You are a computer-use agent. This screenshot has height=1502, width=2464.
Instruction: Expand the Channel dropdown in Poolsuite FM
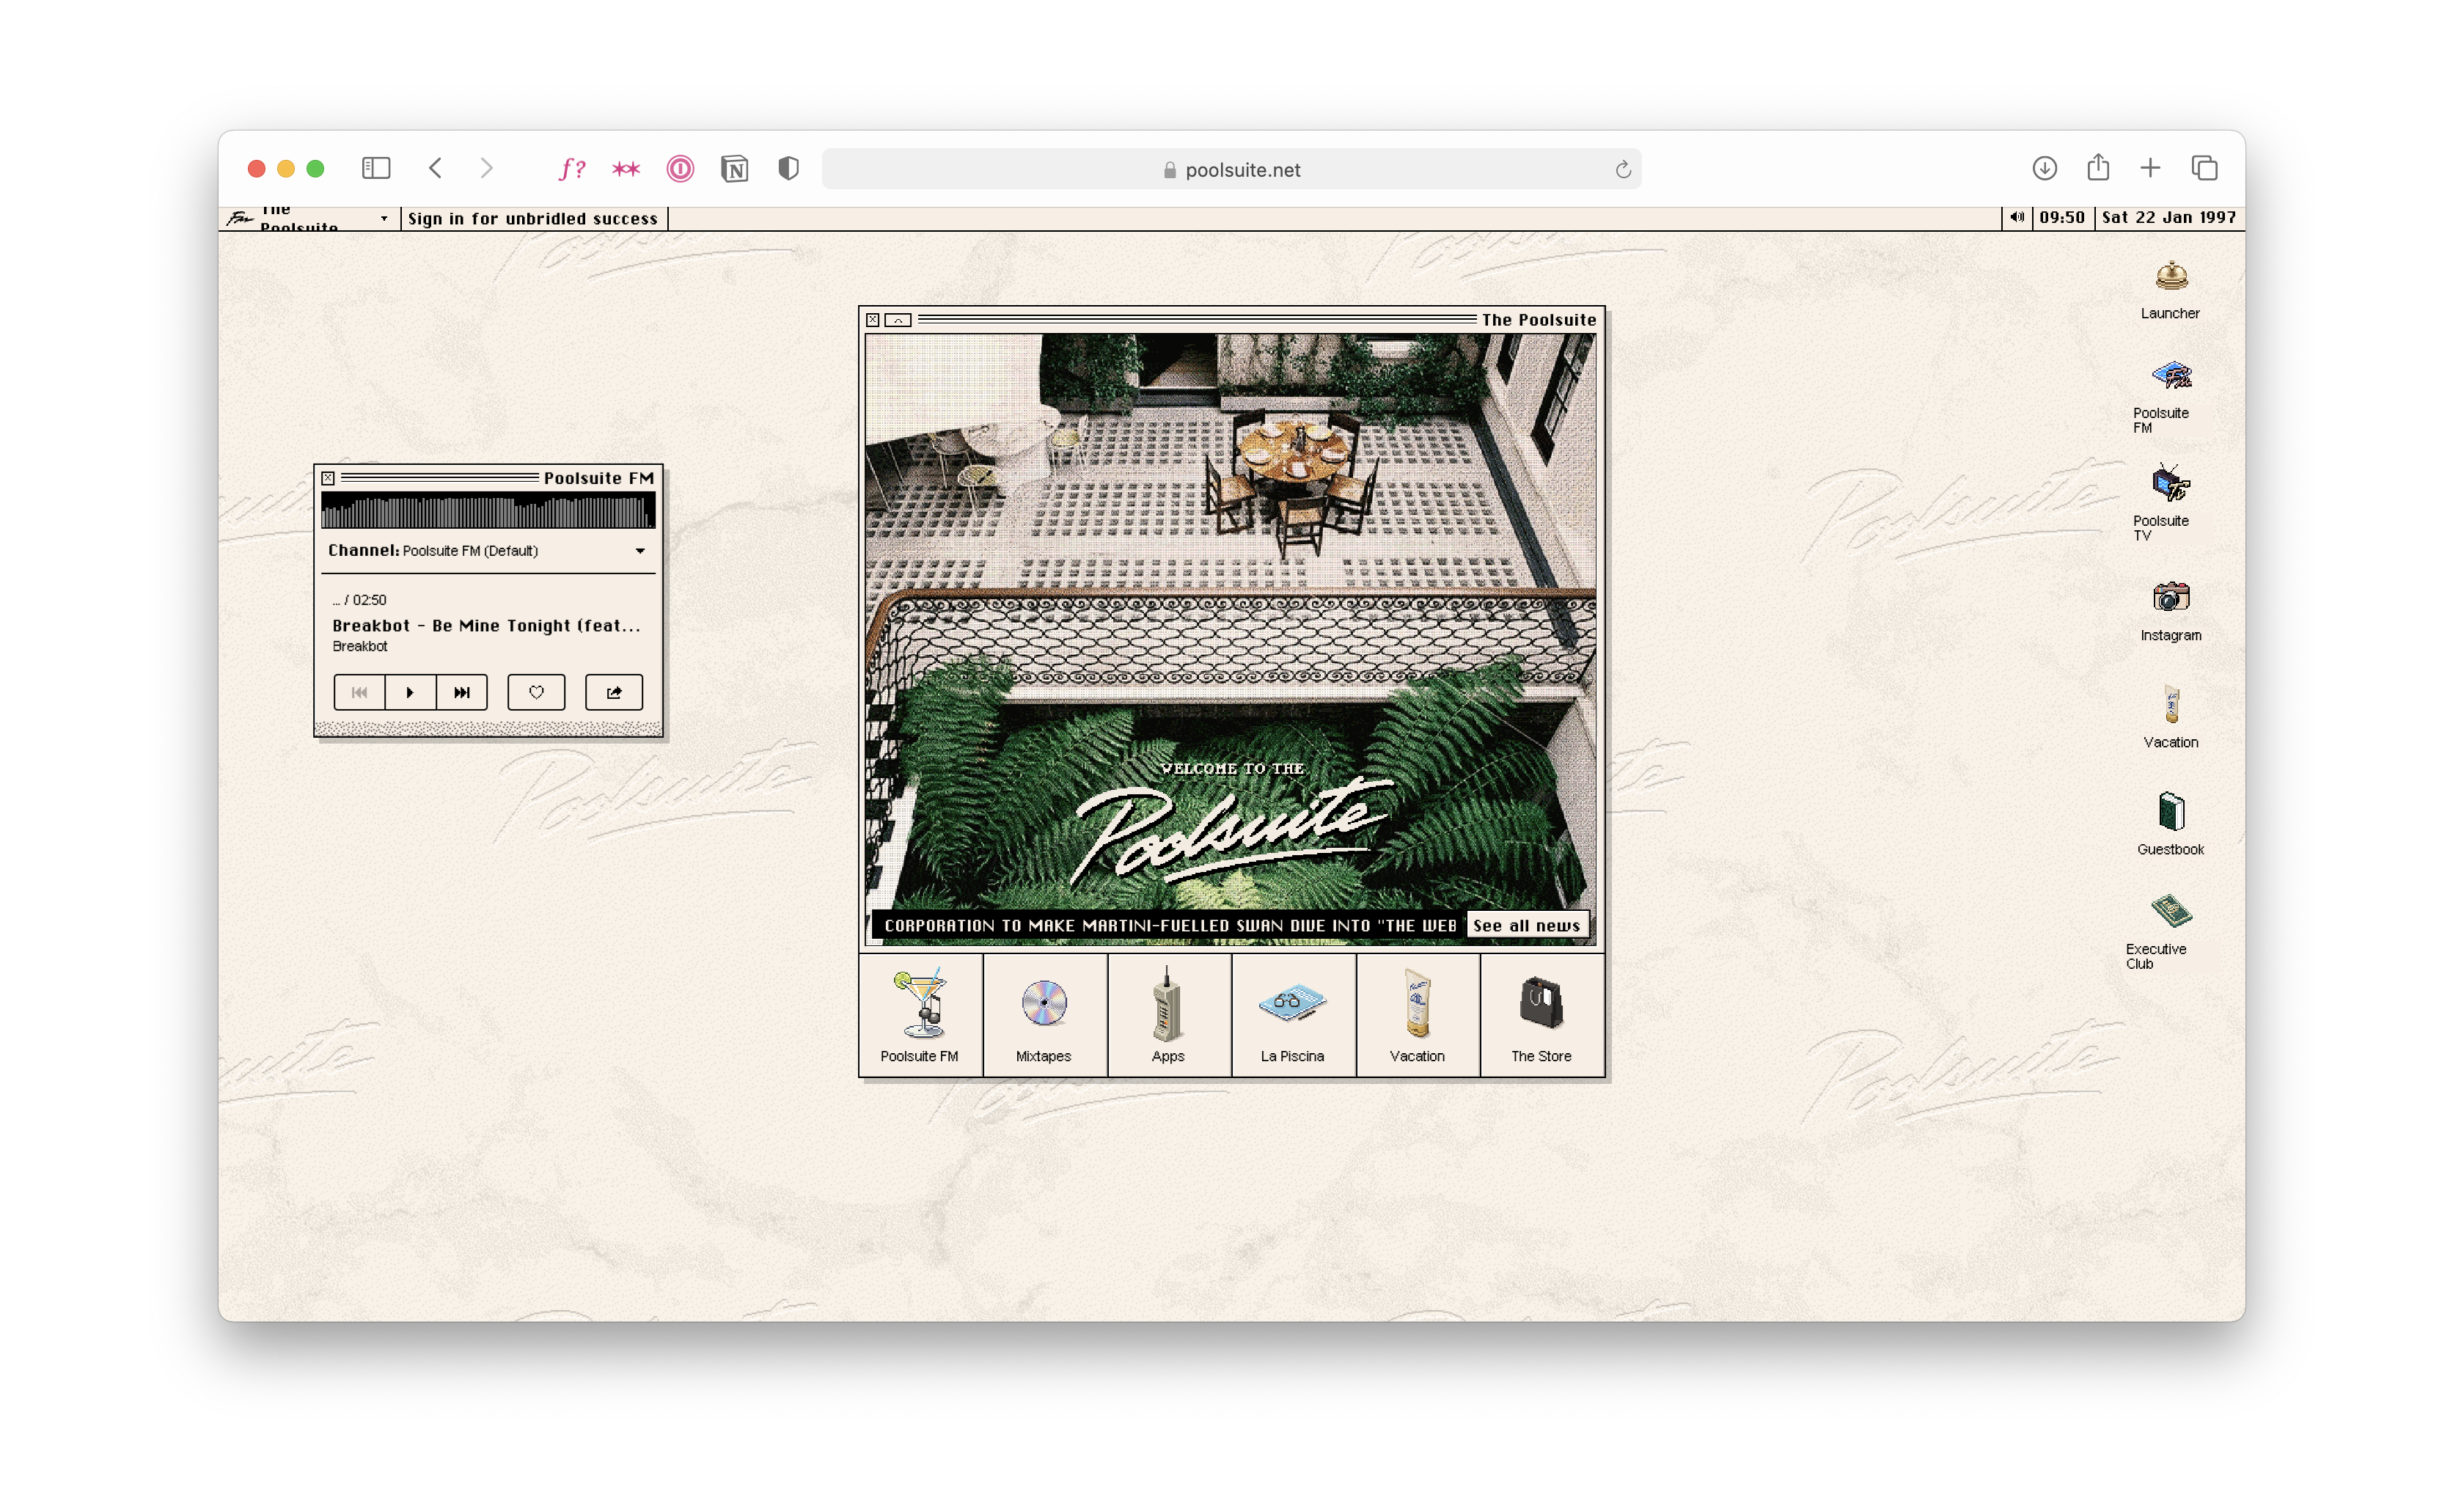488,551
